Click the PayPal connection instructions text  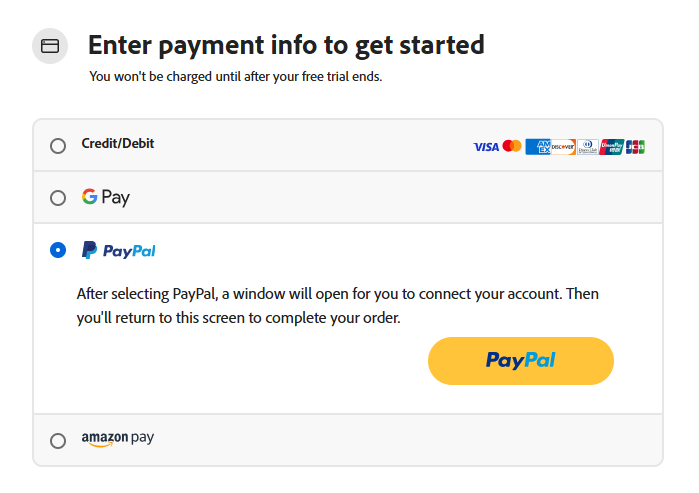[x=338, y=307]
